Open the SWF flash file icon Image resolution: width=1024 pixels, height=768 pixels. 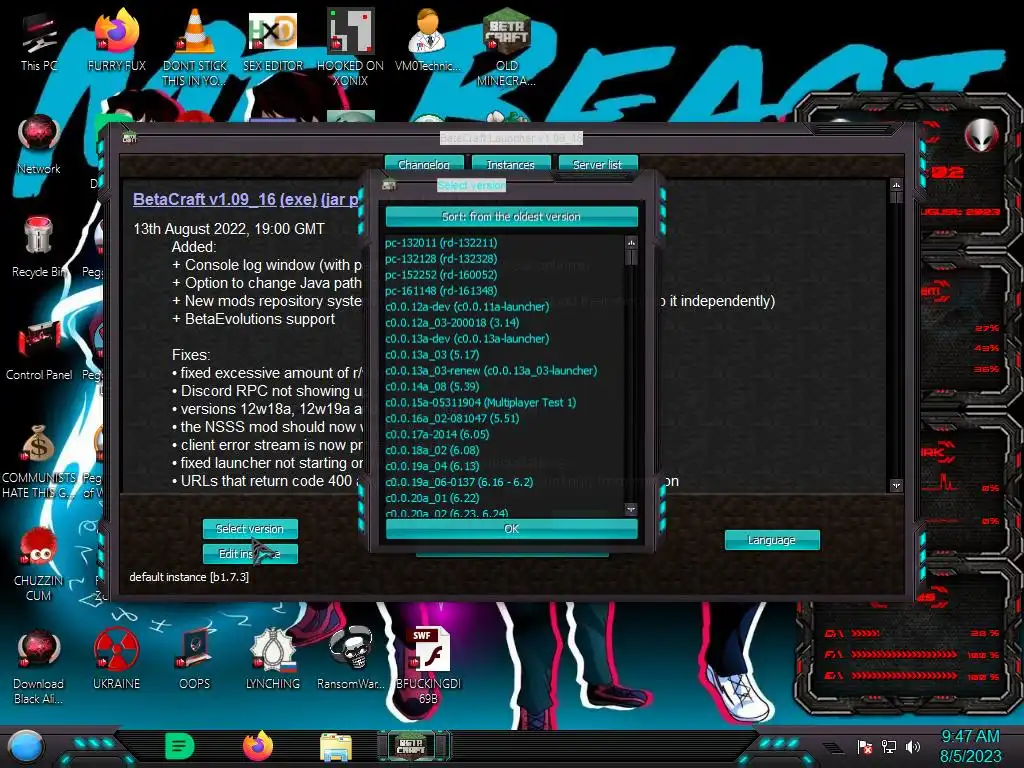click(x=428, y=666)
